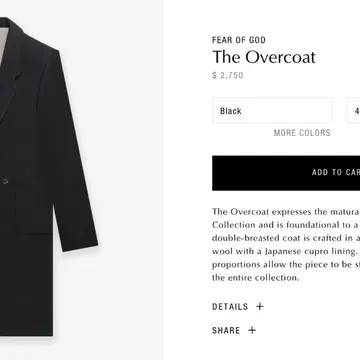Screen dimensions: 360x360
Task: Click the coat's flap pocket in the photo
Action: 33,229
